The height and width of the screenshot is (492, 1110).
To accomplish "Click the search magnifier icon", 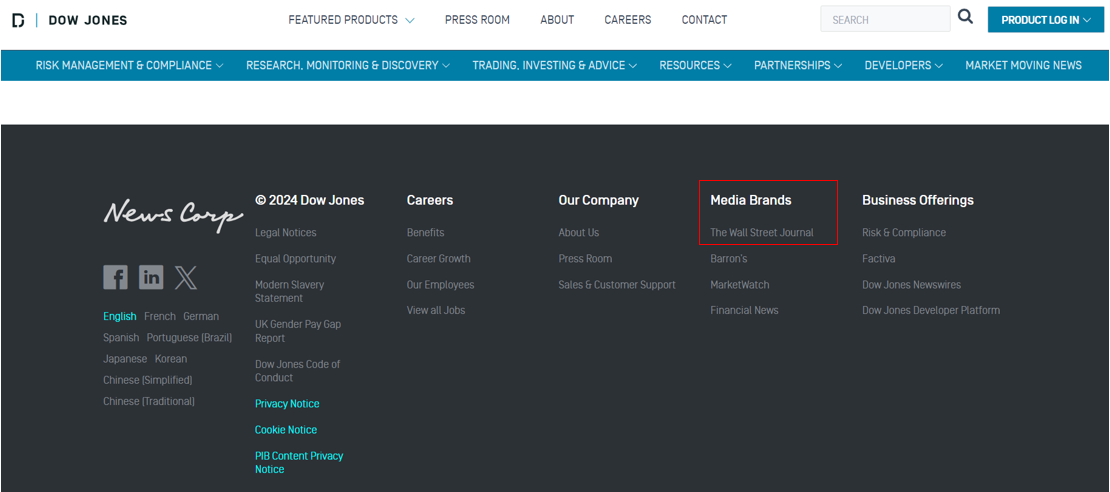I will coord(966,17).
